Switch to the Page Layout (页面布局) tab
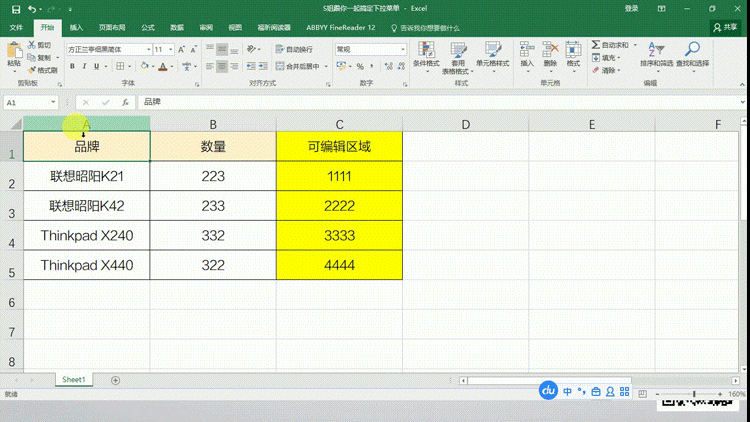750x422 pixels. (112, 28)
